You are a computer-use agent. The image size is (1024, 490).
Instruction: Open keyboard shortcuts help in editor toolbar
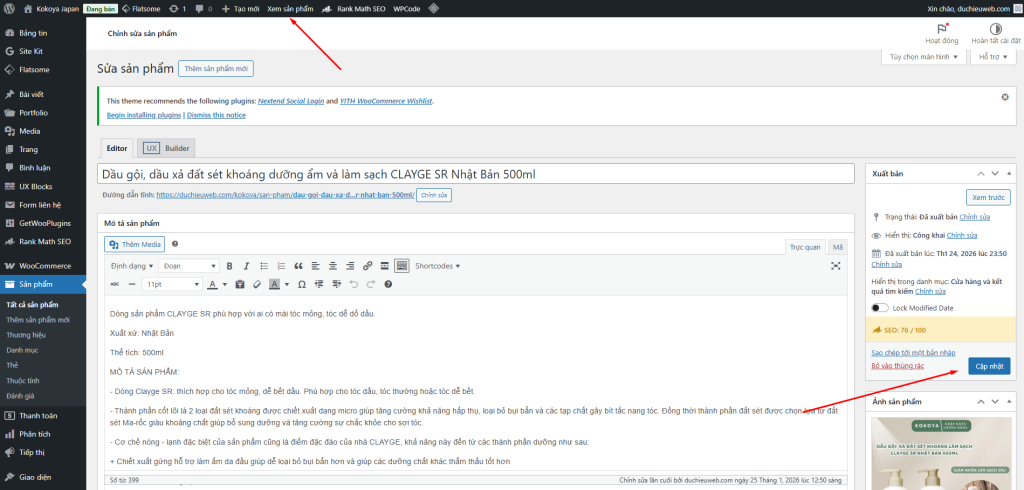(389, 284)
